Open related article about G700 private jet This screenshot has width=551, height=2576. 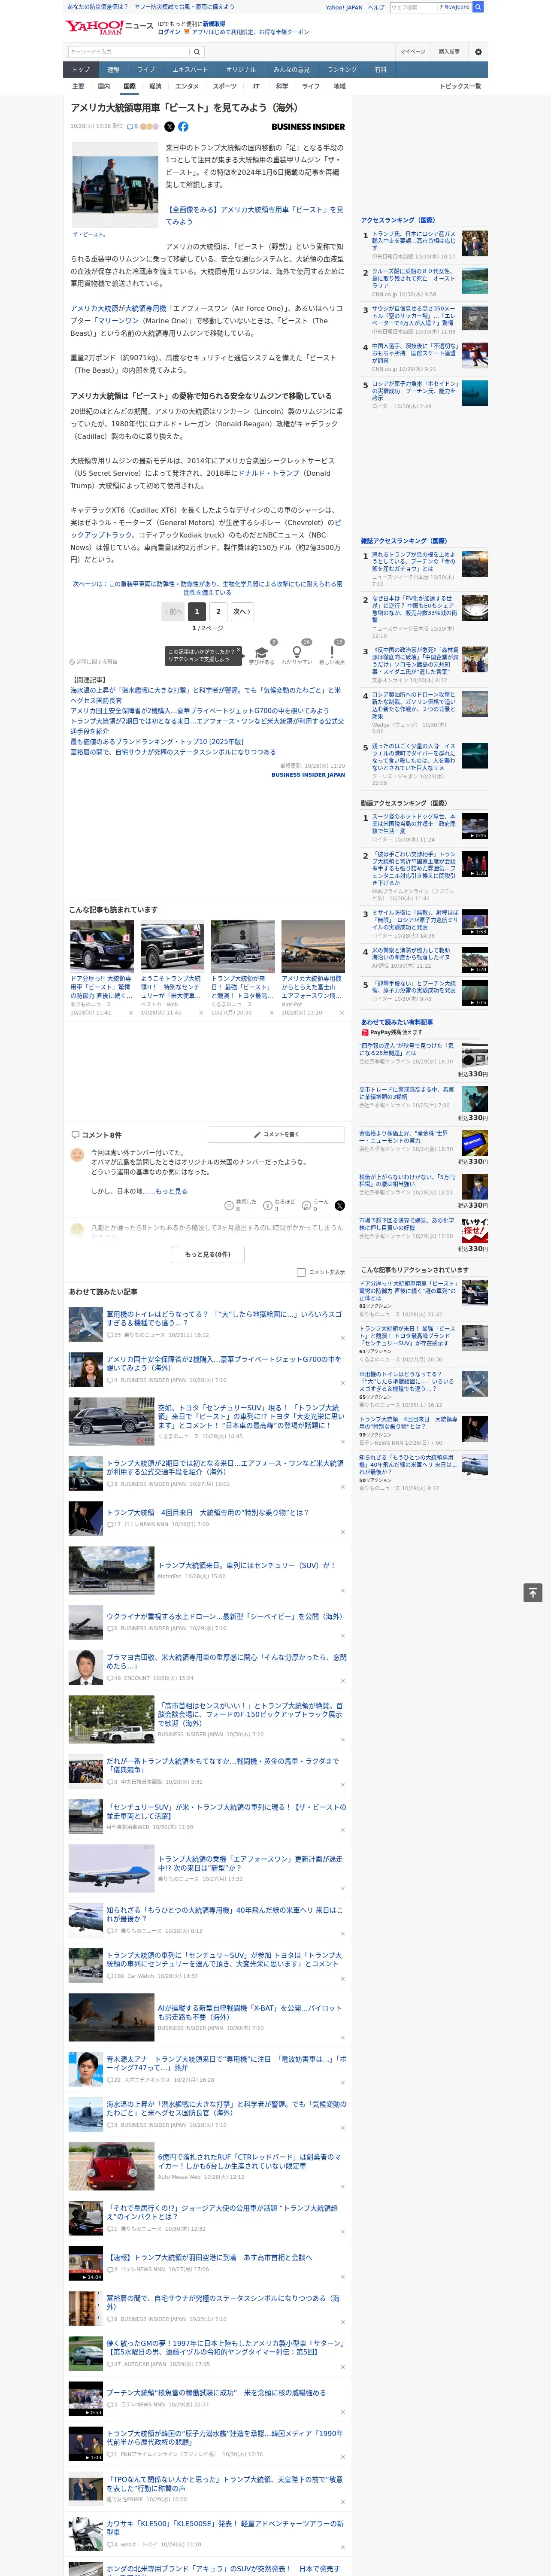click(199, 711)
